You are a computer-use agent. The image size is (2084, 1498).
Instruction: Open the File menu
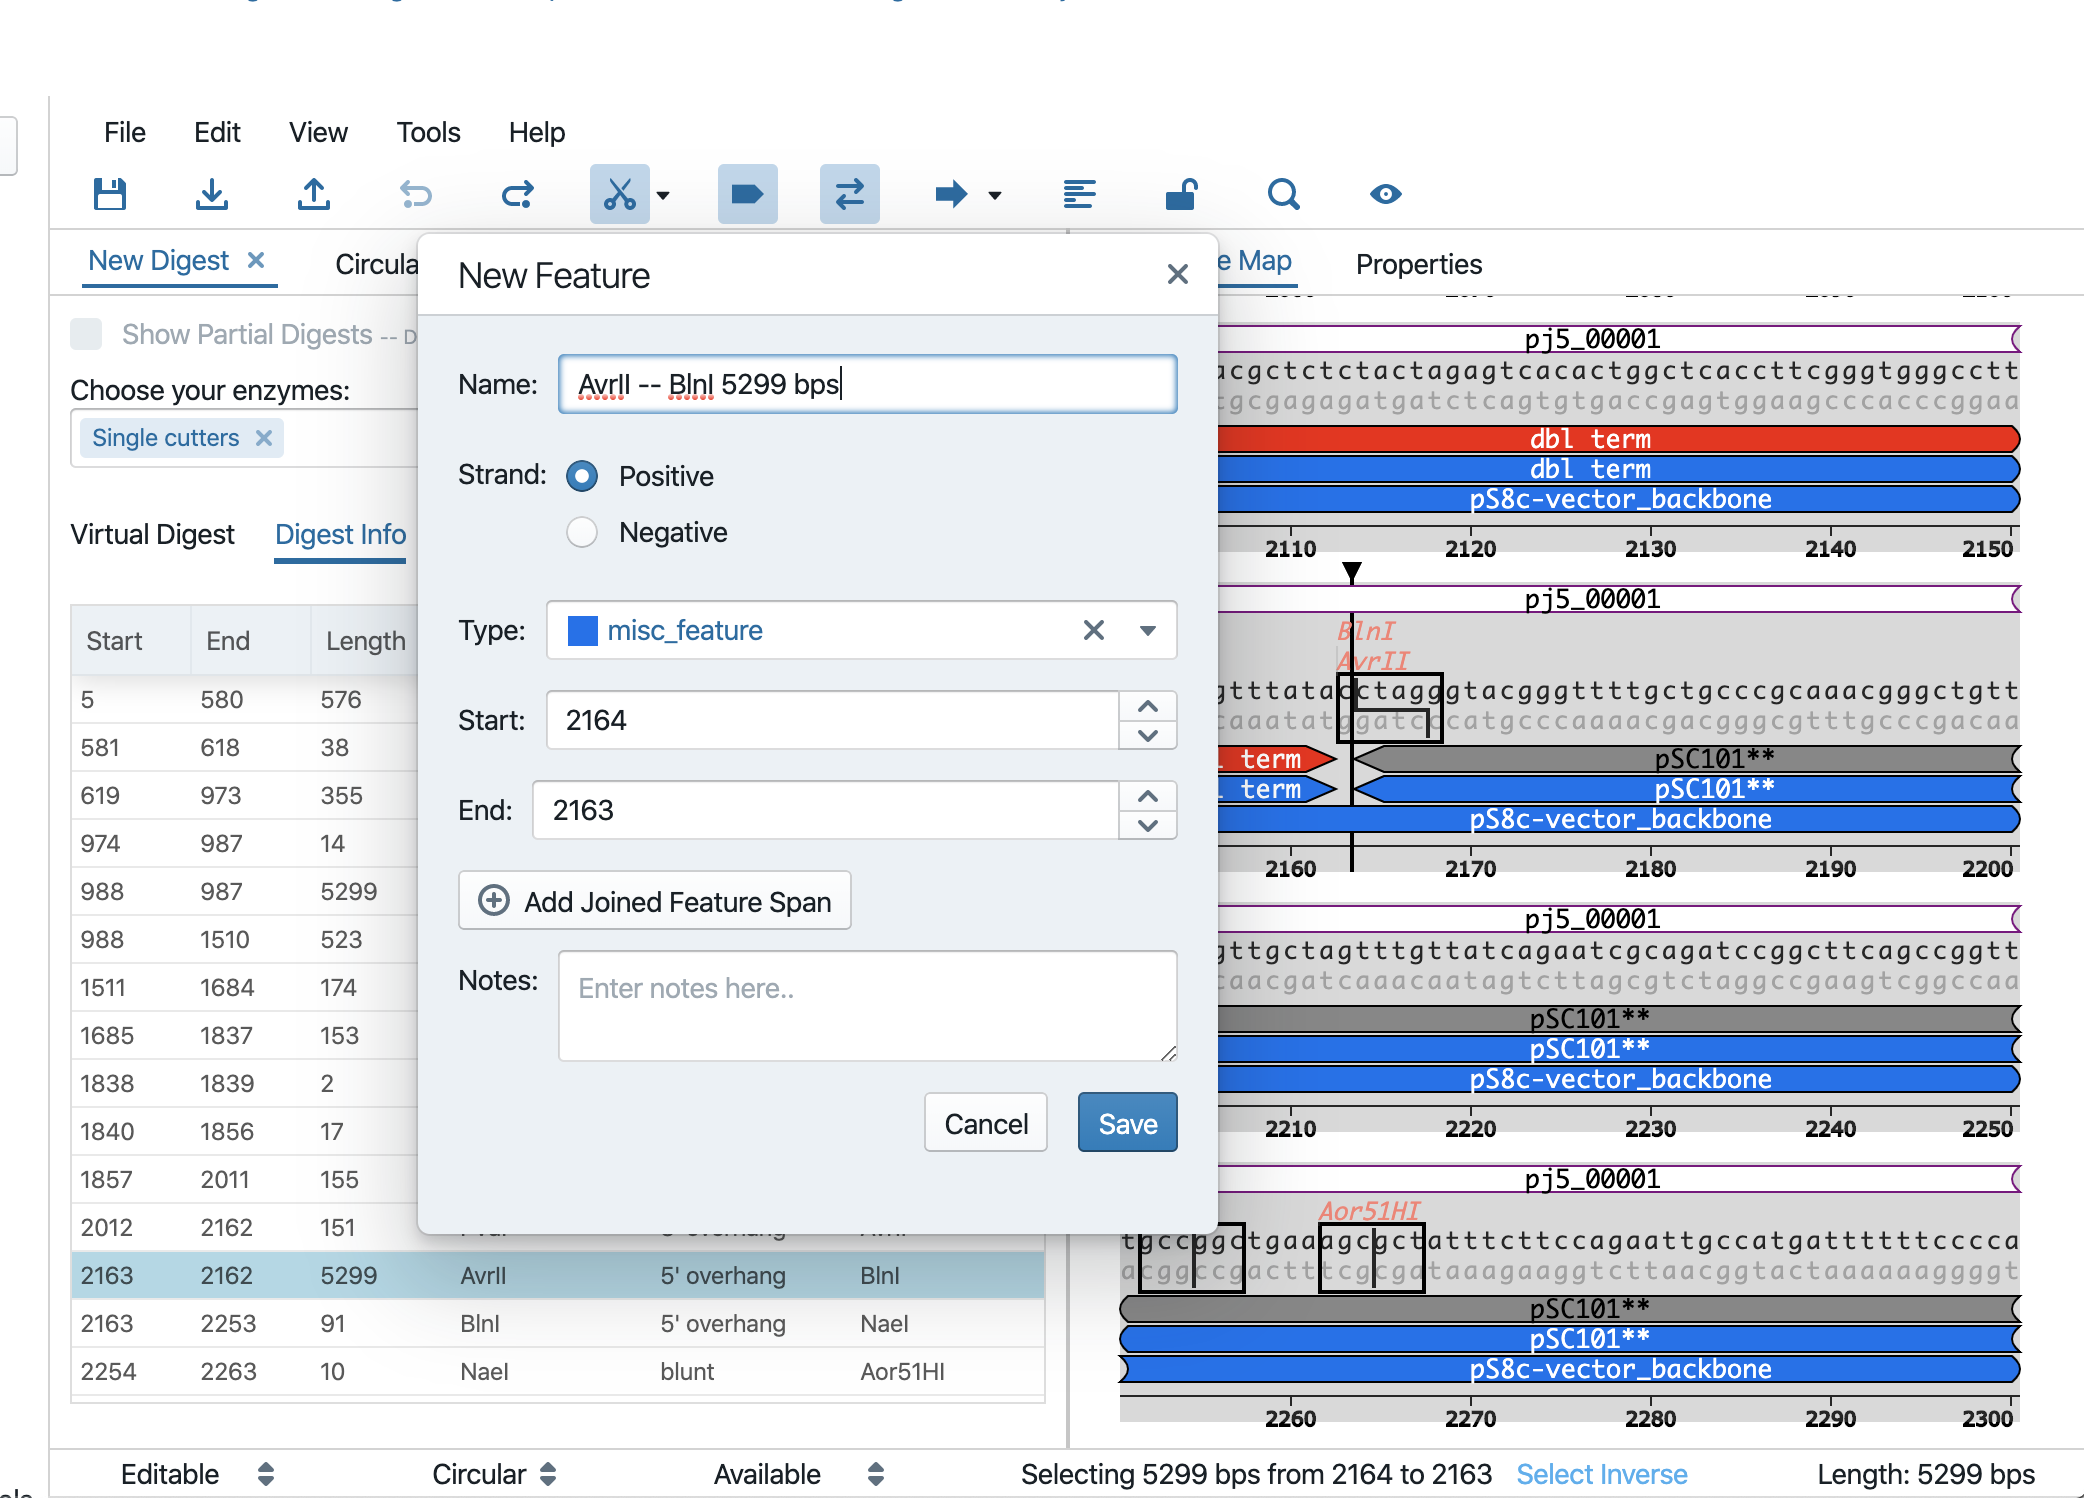coord(125,132)
